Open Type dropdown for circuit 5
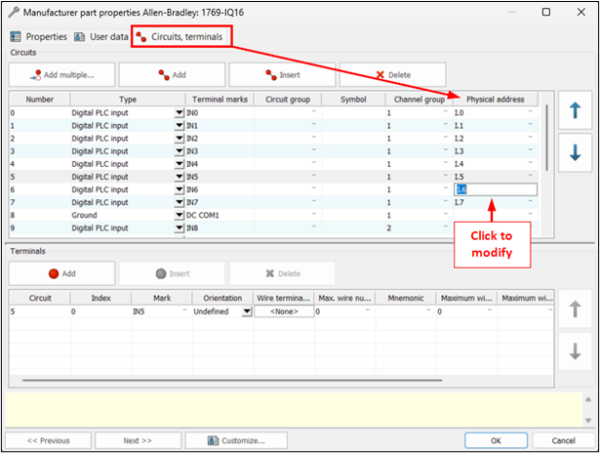The image size is (600, 453). [179, 177]
